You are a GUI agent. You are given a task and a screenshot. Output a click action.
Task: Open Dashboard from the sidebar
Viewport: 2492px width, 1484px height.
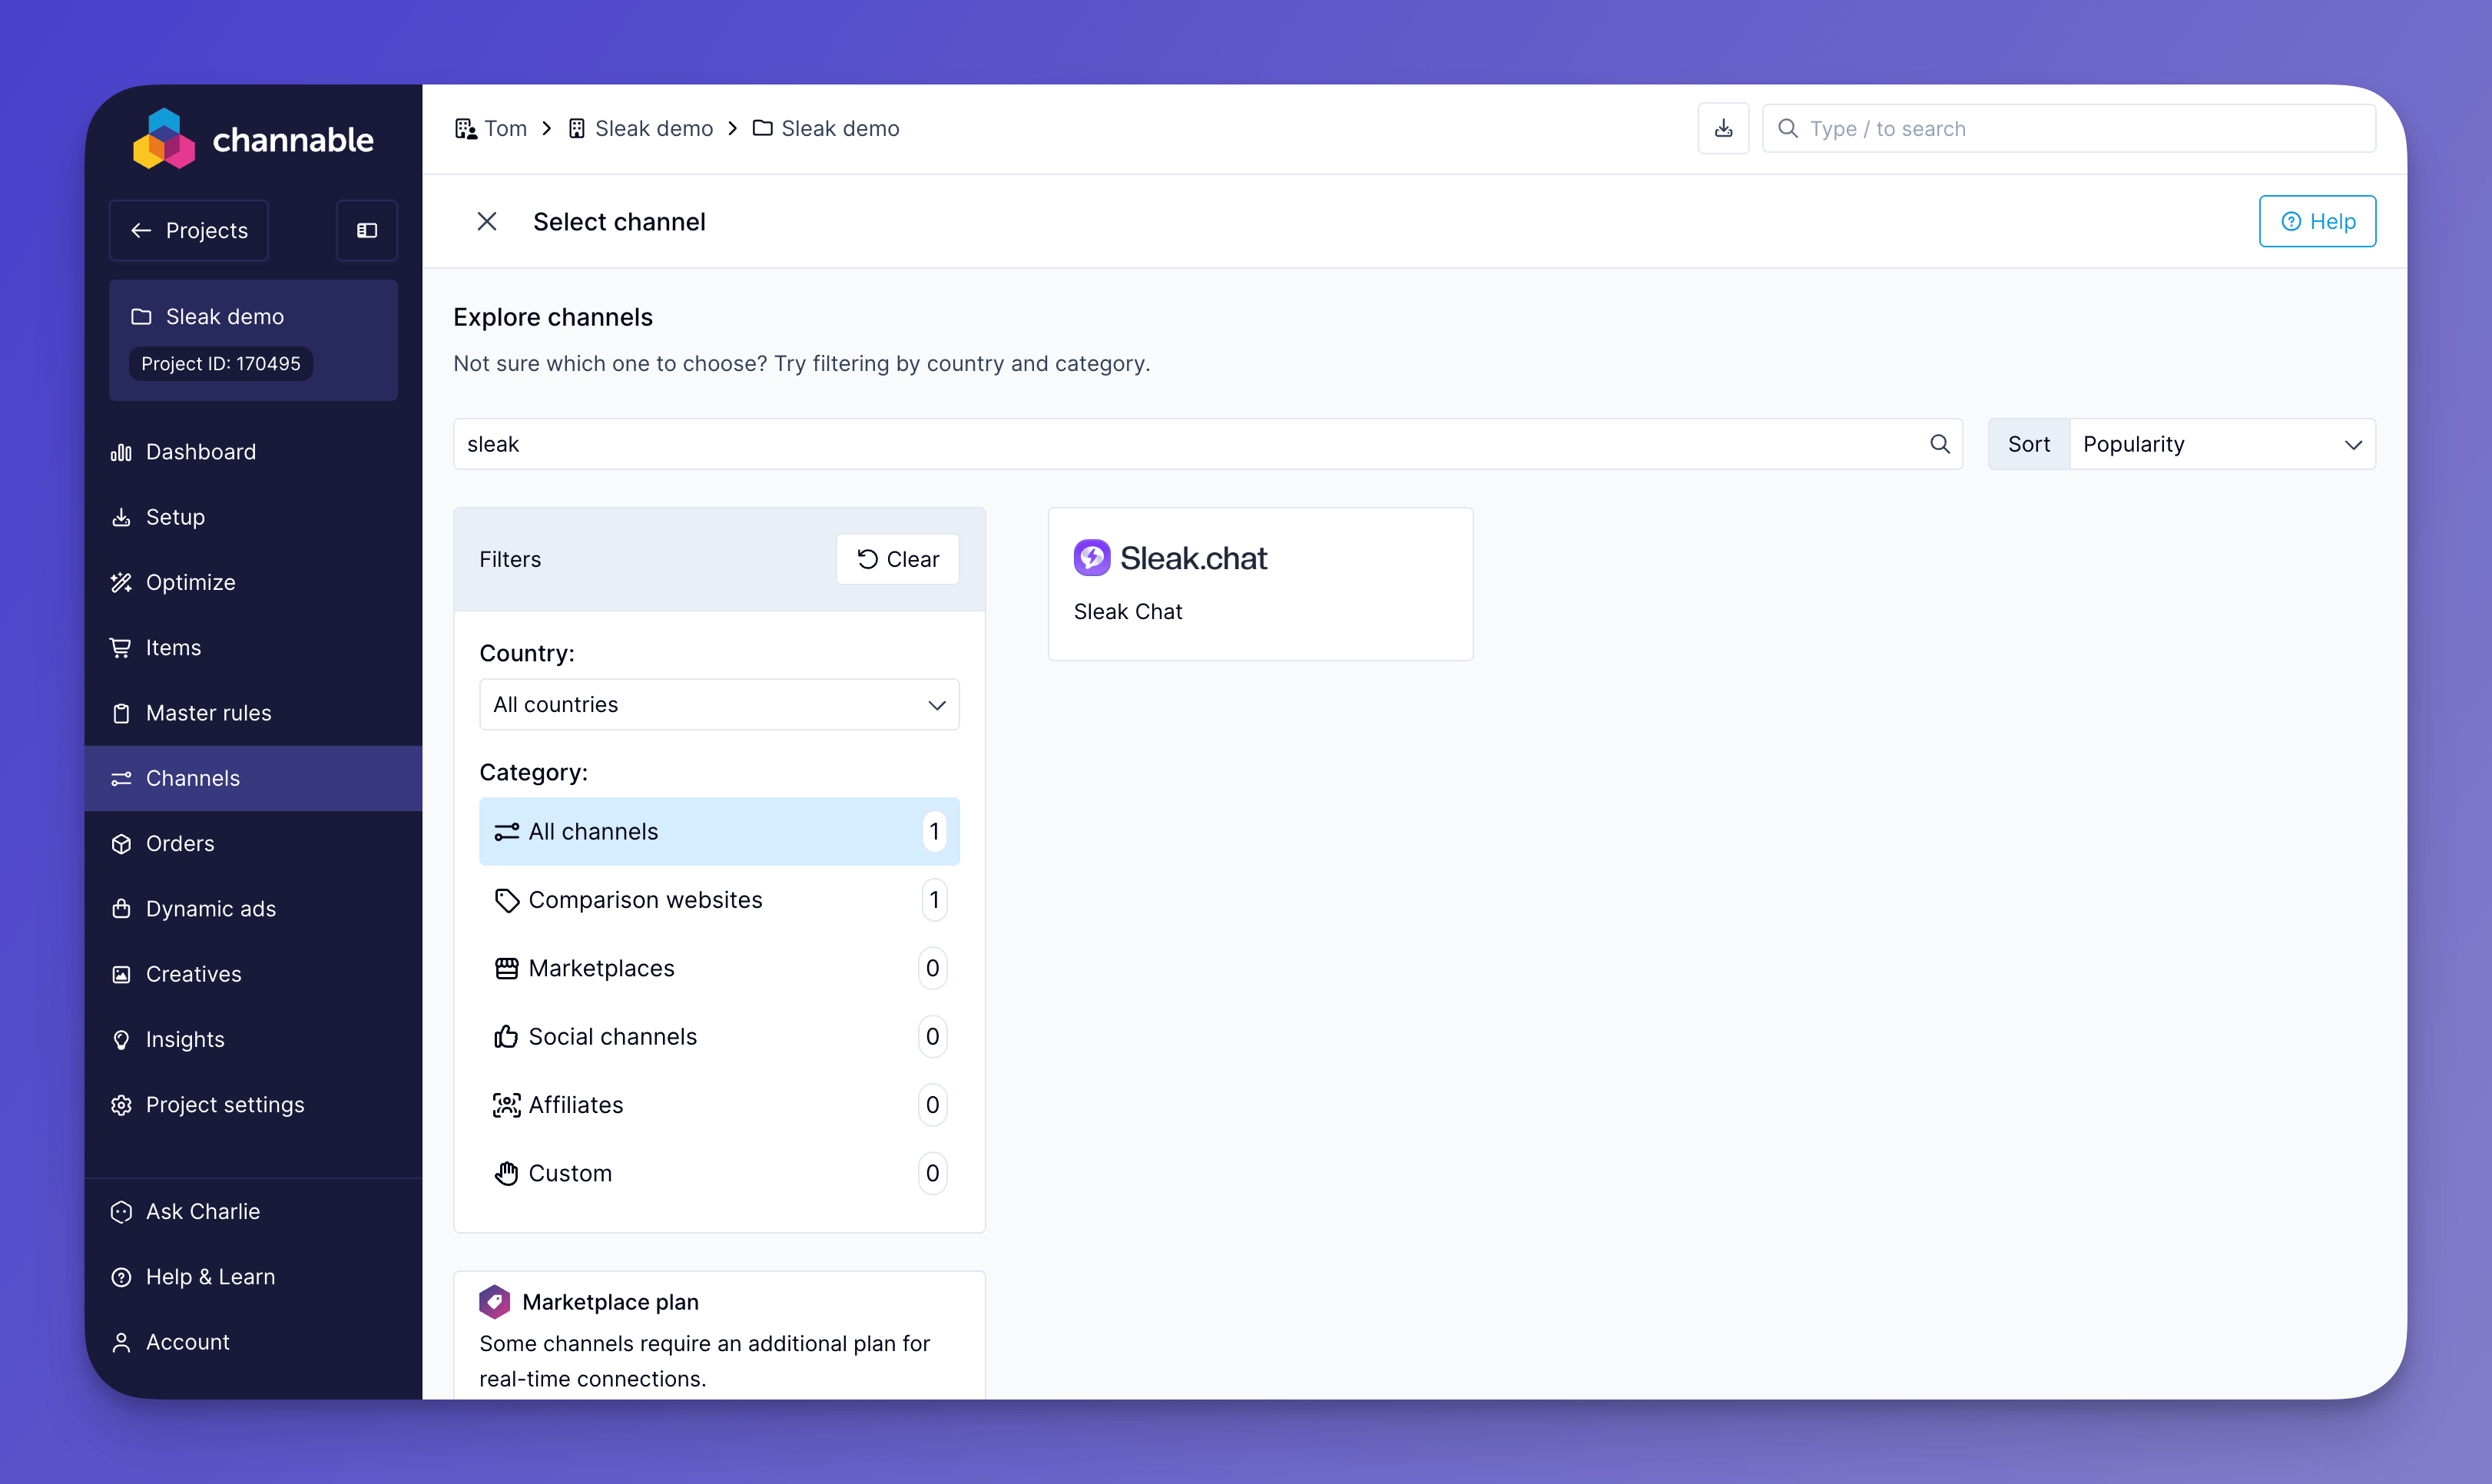tap(253, 452)
